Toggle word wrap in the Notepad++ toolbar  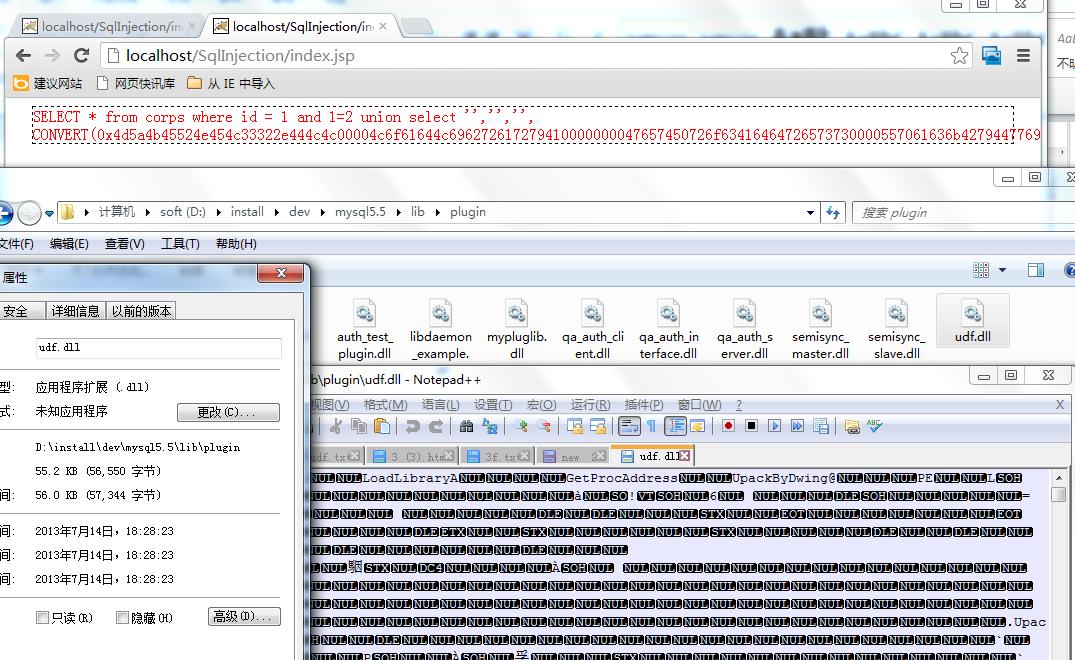[629, 426]
